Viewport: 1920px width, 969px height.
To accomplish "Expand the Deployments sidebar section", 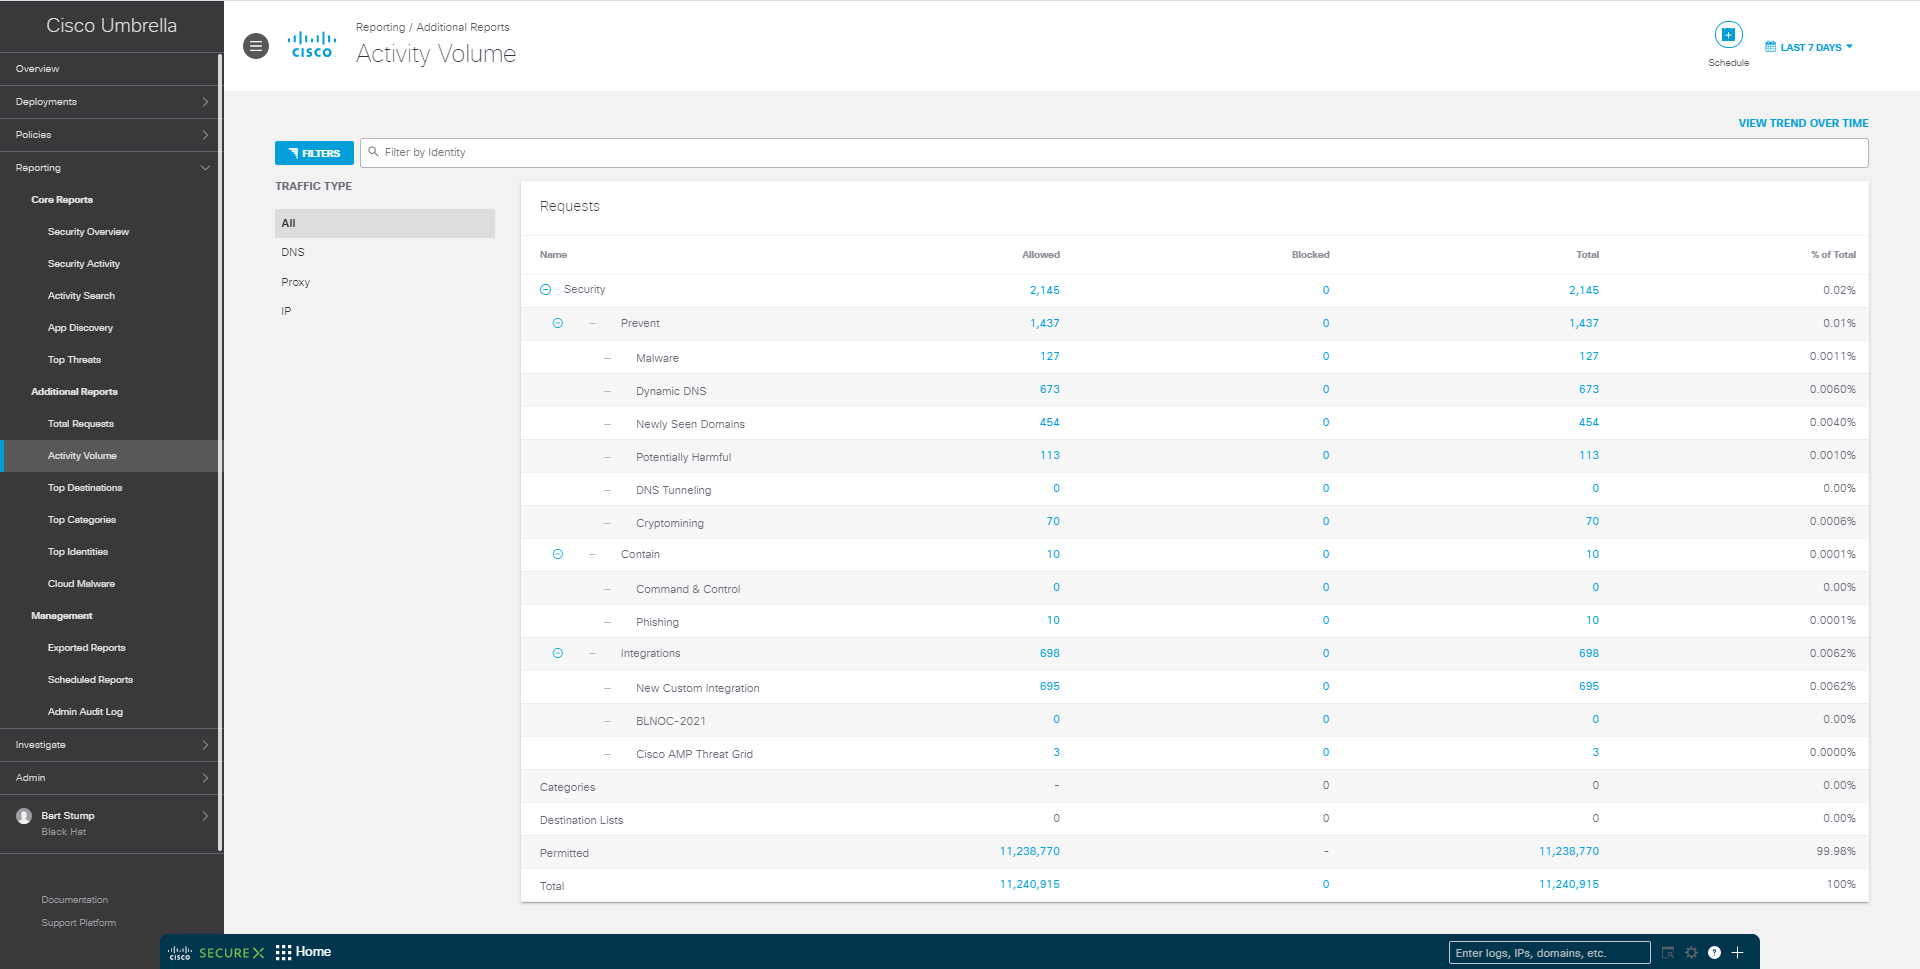I will pos(110,102).
